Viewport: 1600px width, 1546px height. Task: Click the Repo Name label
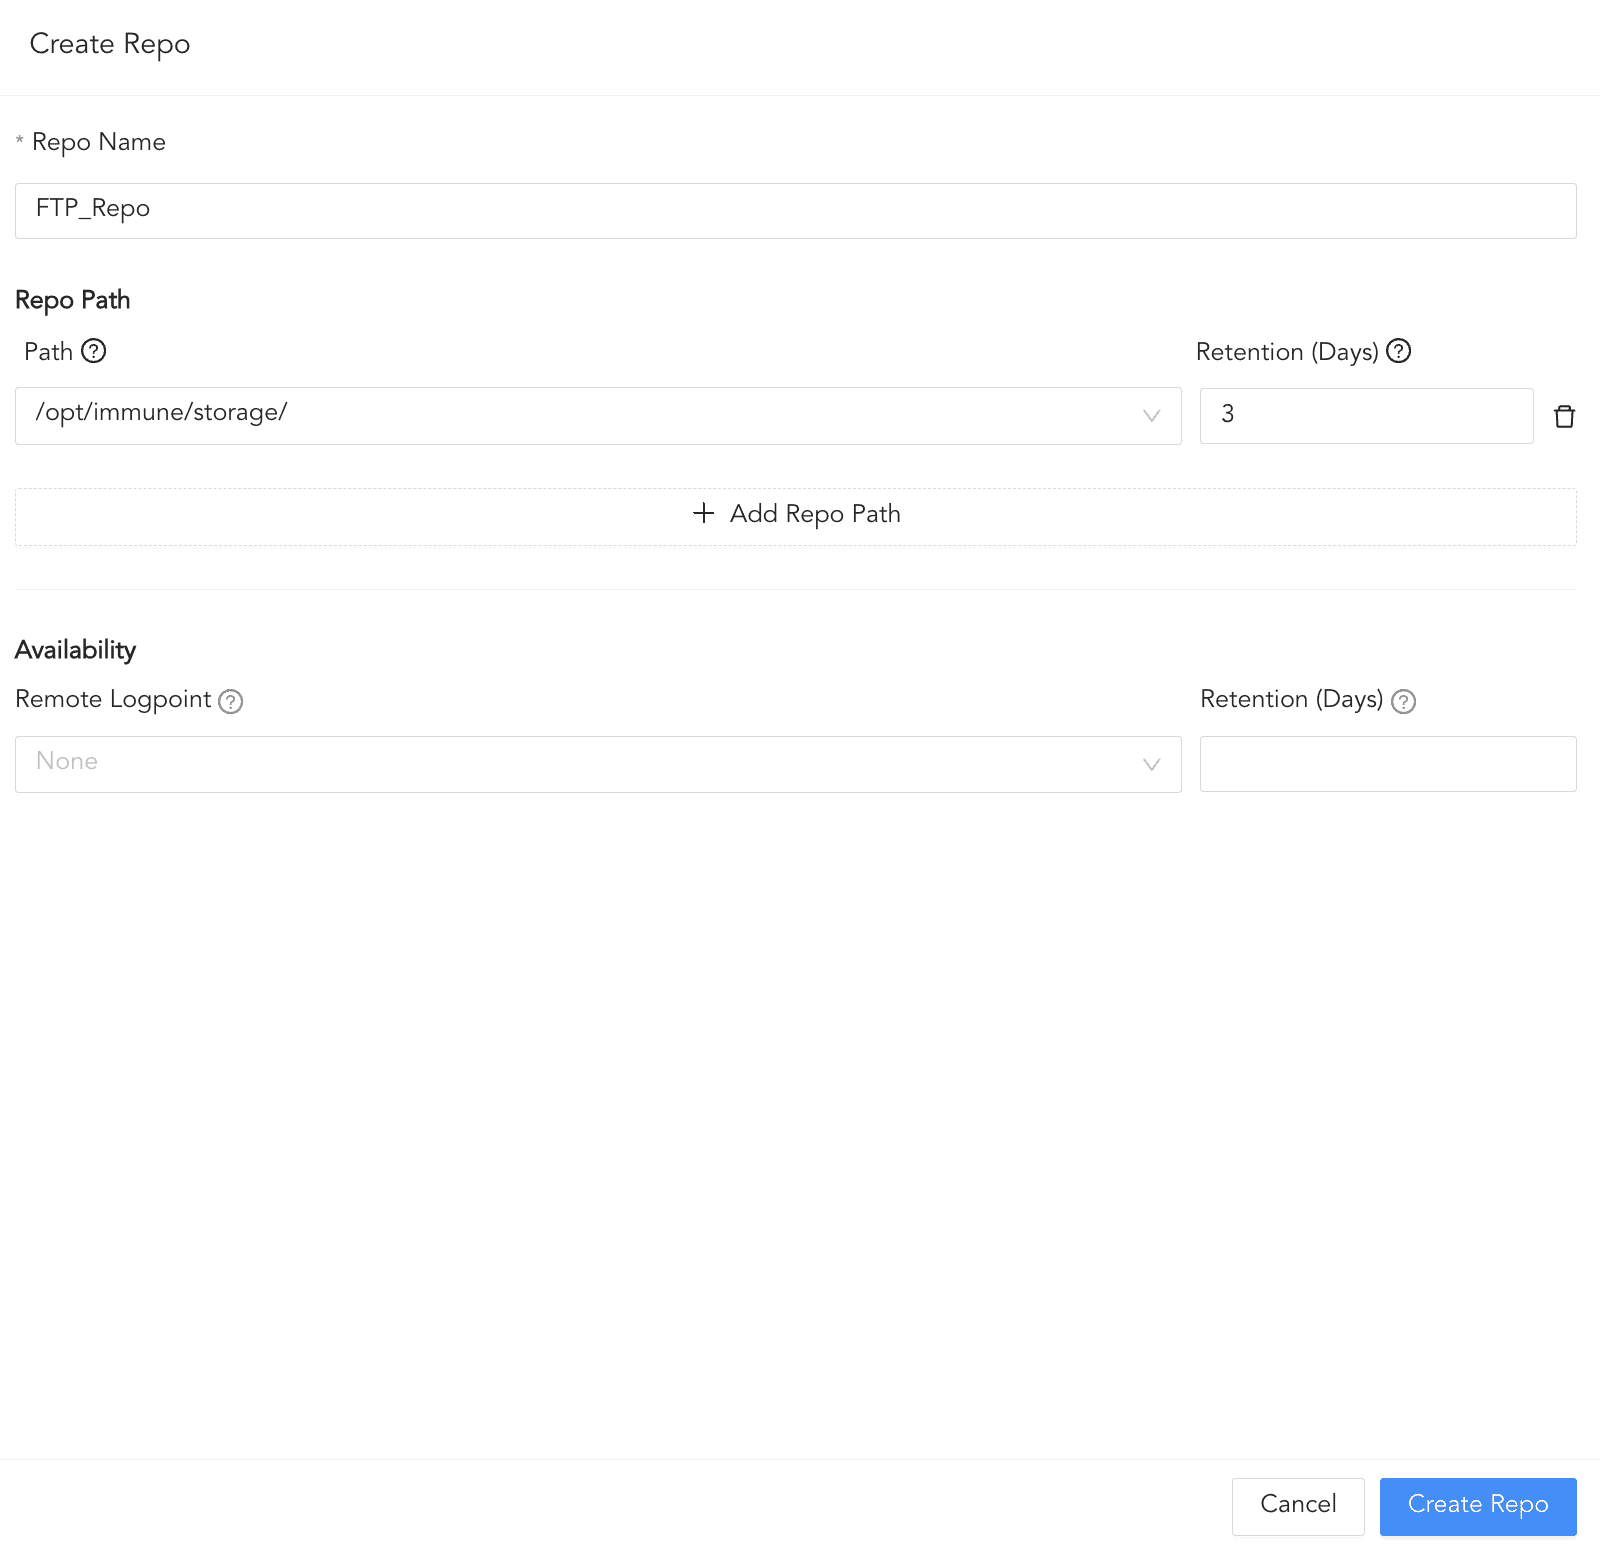(x=98, y=142)
